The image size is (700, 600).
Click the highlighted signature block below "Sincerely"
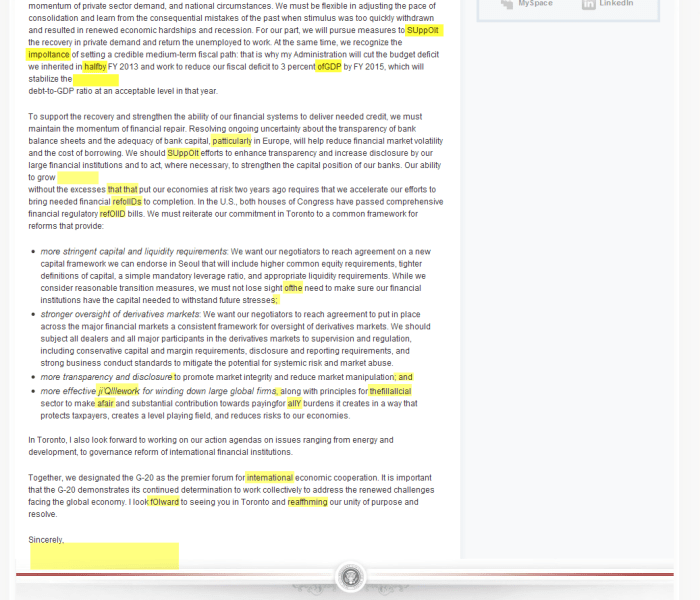pos(104,556)
